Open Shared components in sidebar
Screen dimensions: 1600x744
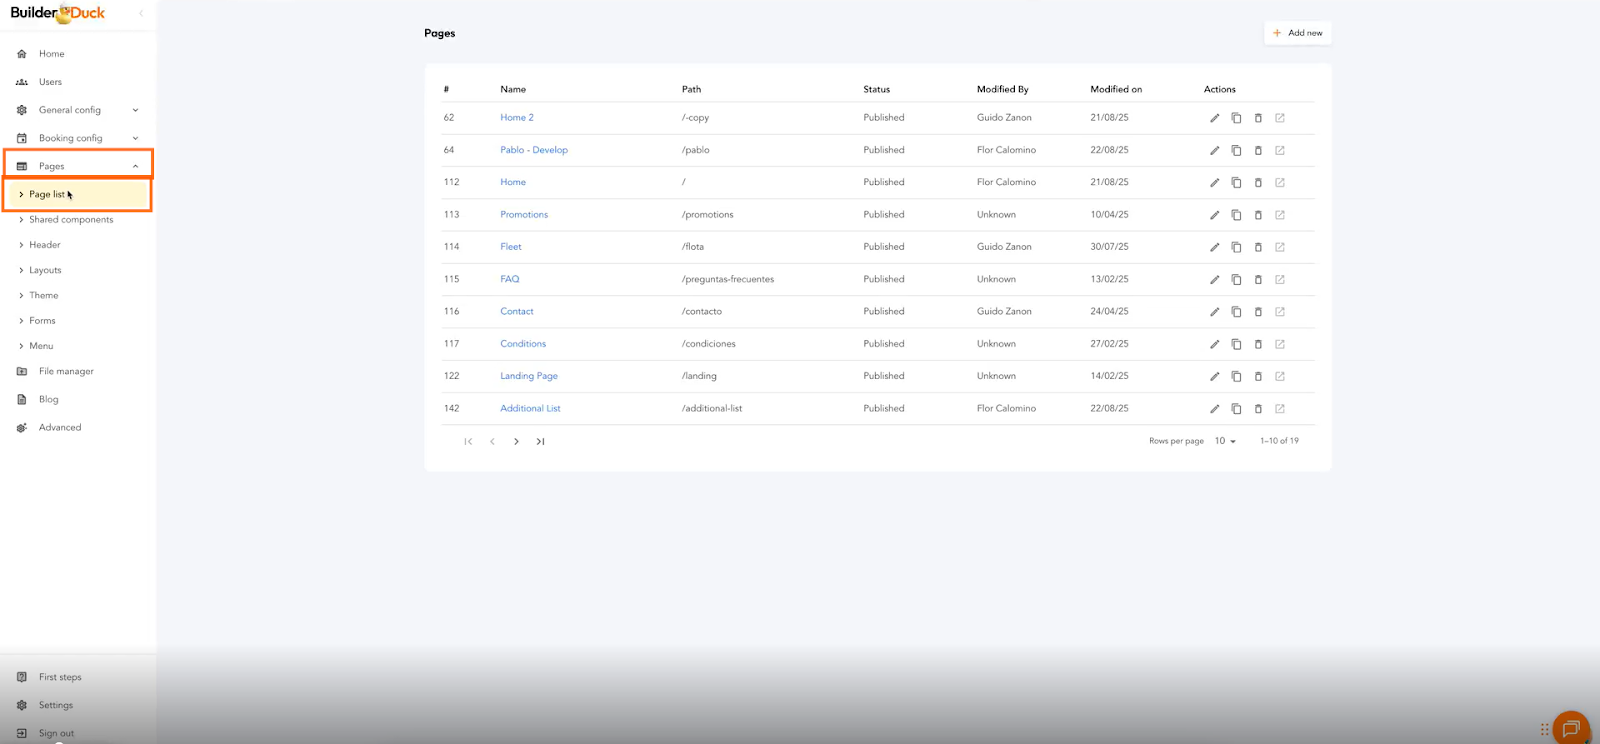[x=71, y=220]
